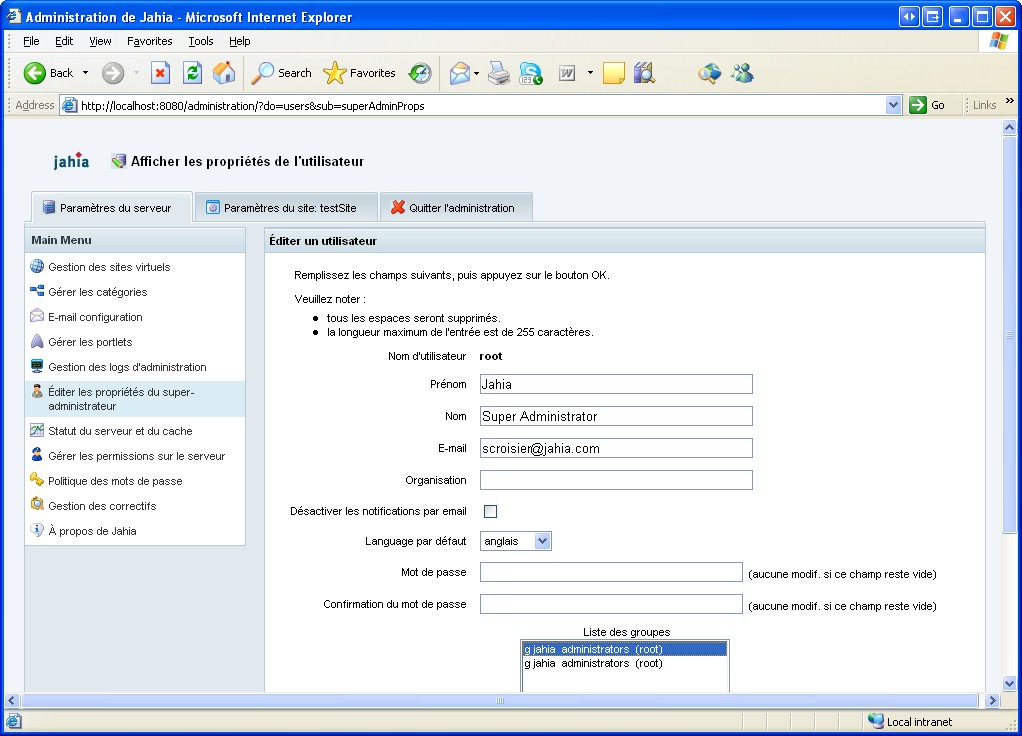The width and height of the screenshot is (1022, 736).
Task: Click the jahia logo
Action: [x=71, y=160]
